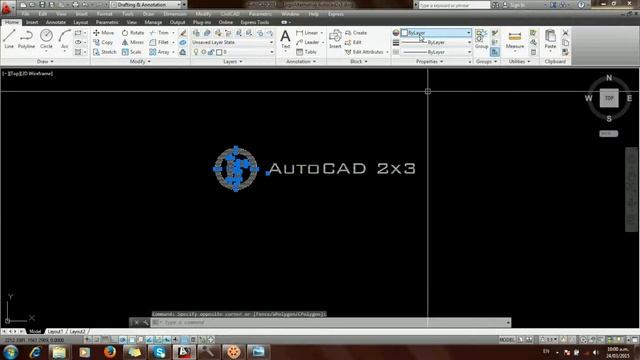Switch to the Output ribbon tab
The height and width of the screenshot is (360, 640).
tap(177, 22)
